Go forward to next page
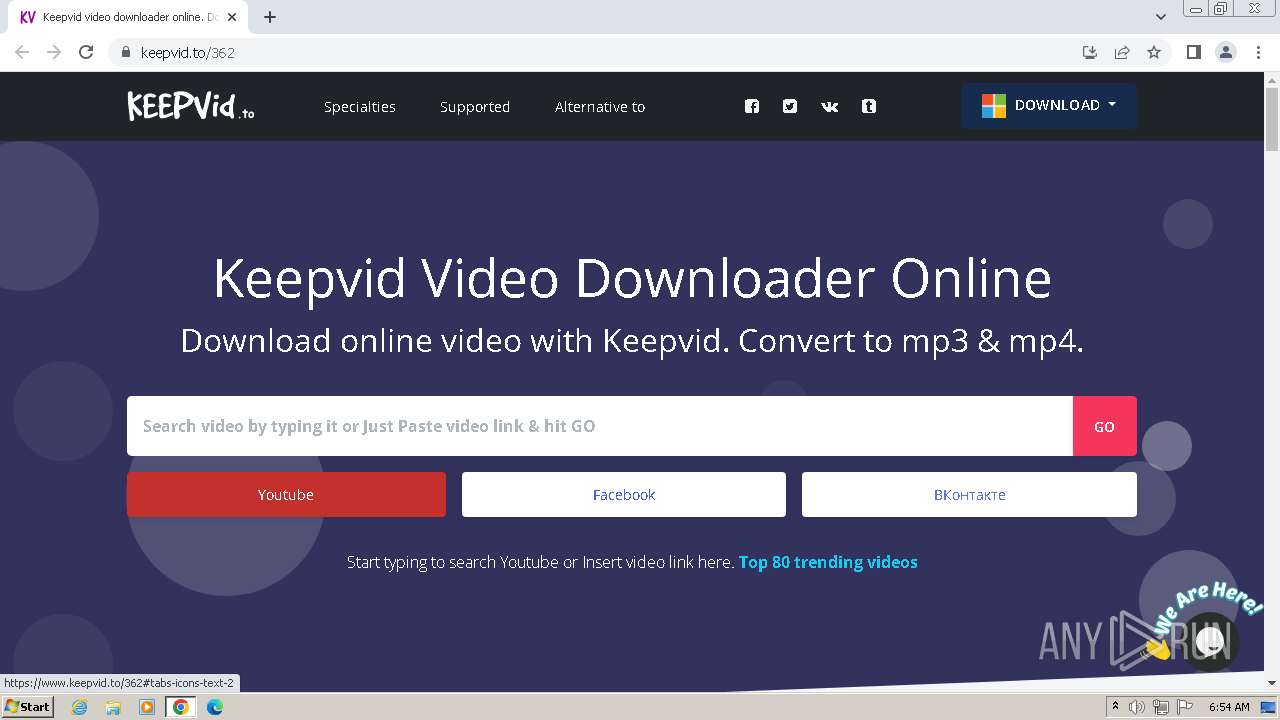Screen dimensions: 1280x720 pos(54,52)
